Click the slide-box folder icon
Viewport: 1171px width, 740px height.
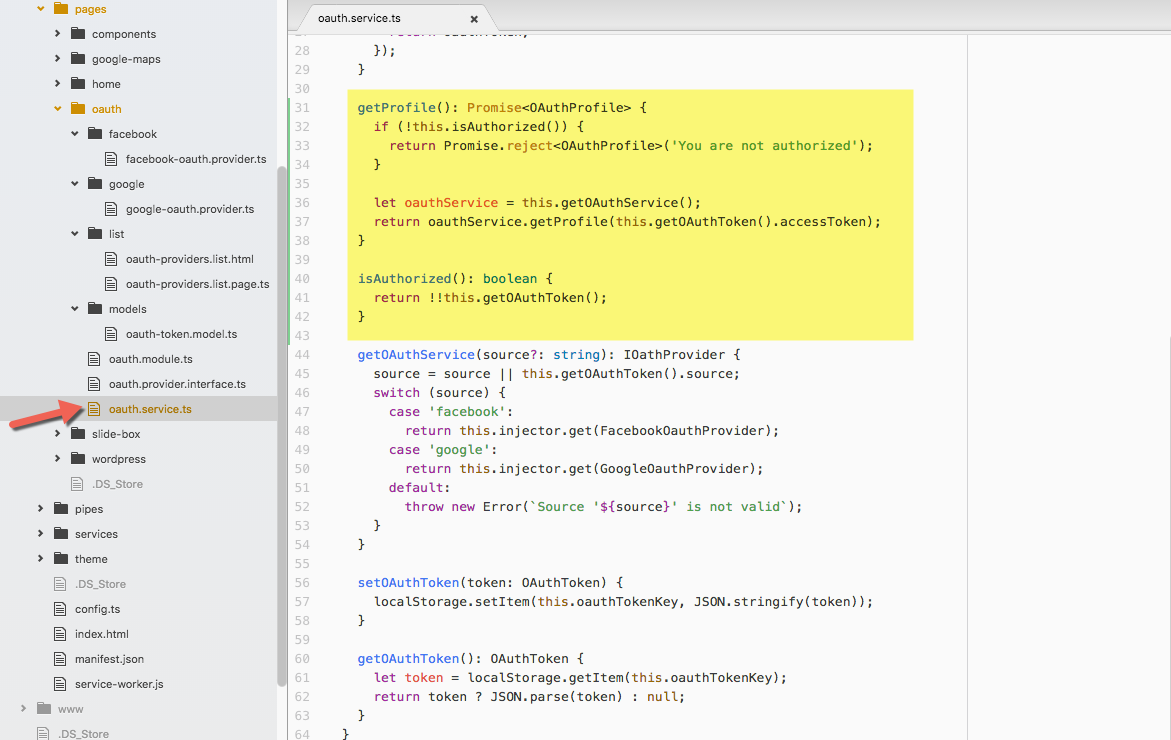pos(78,434)
